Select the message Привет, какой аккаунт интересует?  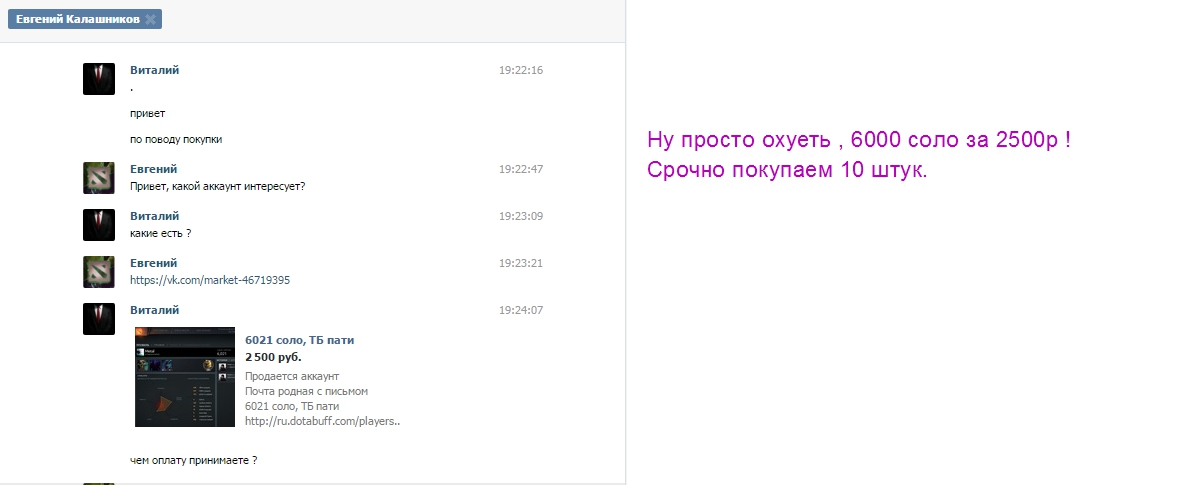[x=218, y=186]
